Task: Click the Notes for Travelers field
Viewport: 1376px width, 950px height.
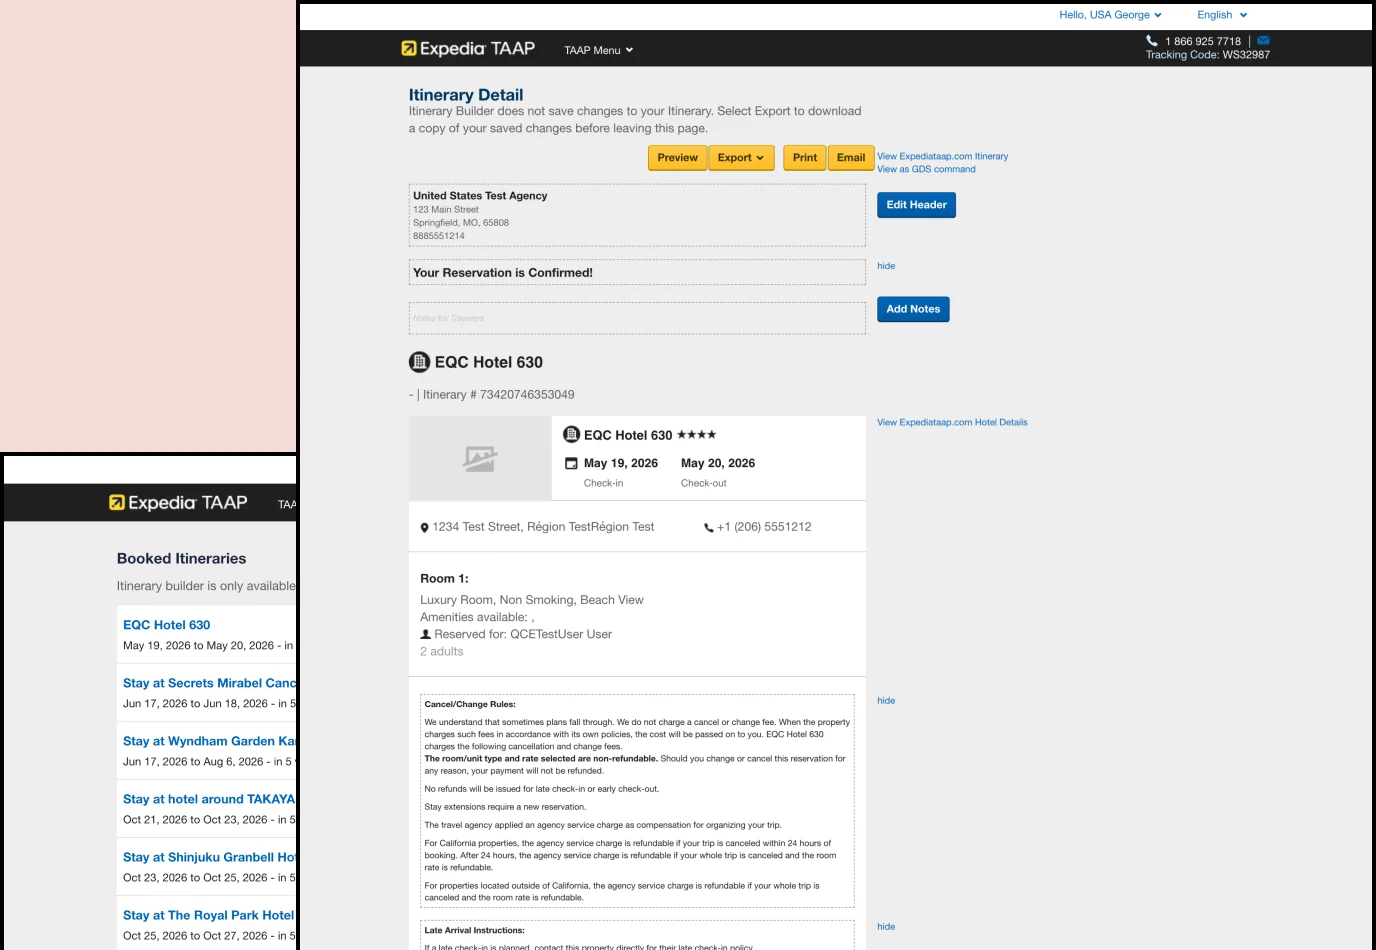Action: pos(637,318)
